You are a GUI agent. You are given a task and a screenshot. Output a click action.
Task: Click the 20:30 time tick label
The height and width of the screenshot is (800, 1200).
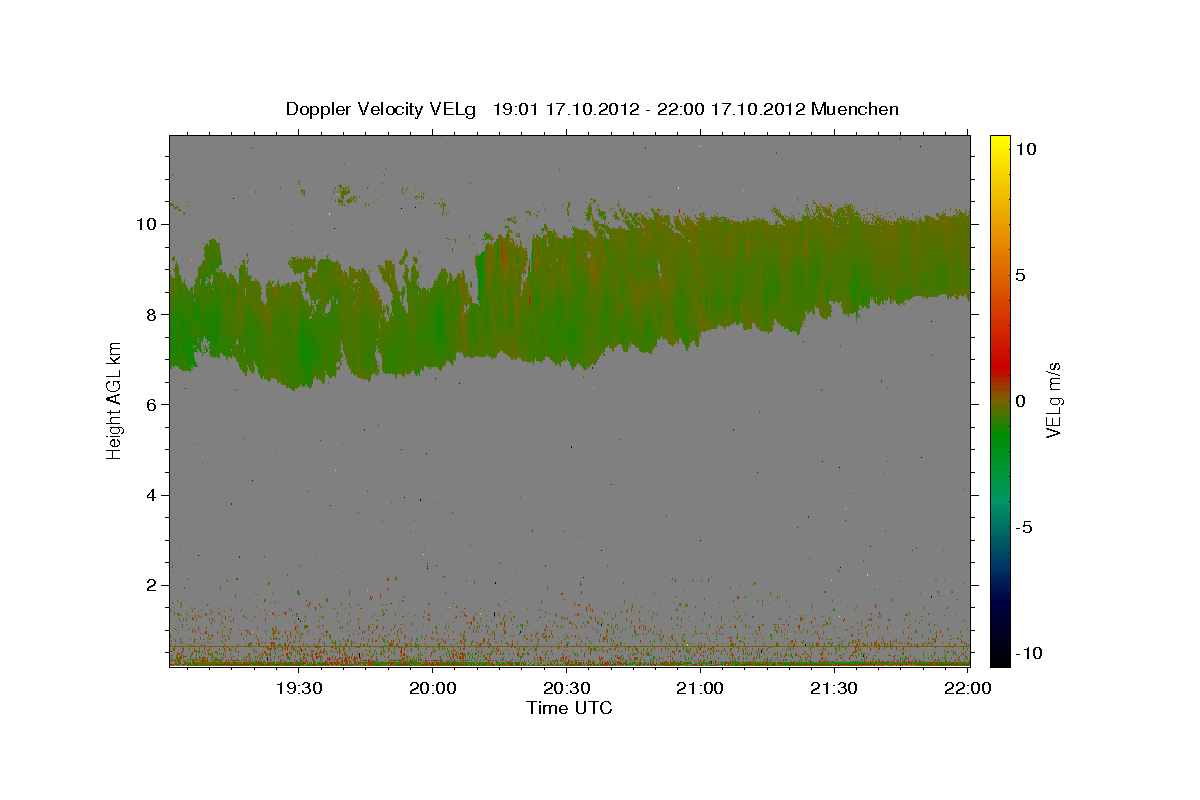pyautogui.click(x=566, y=688)
